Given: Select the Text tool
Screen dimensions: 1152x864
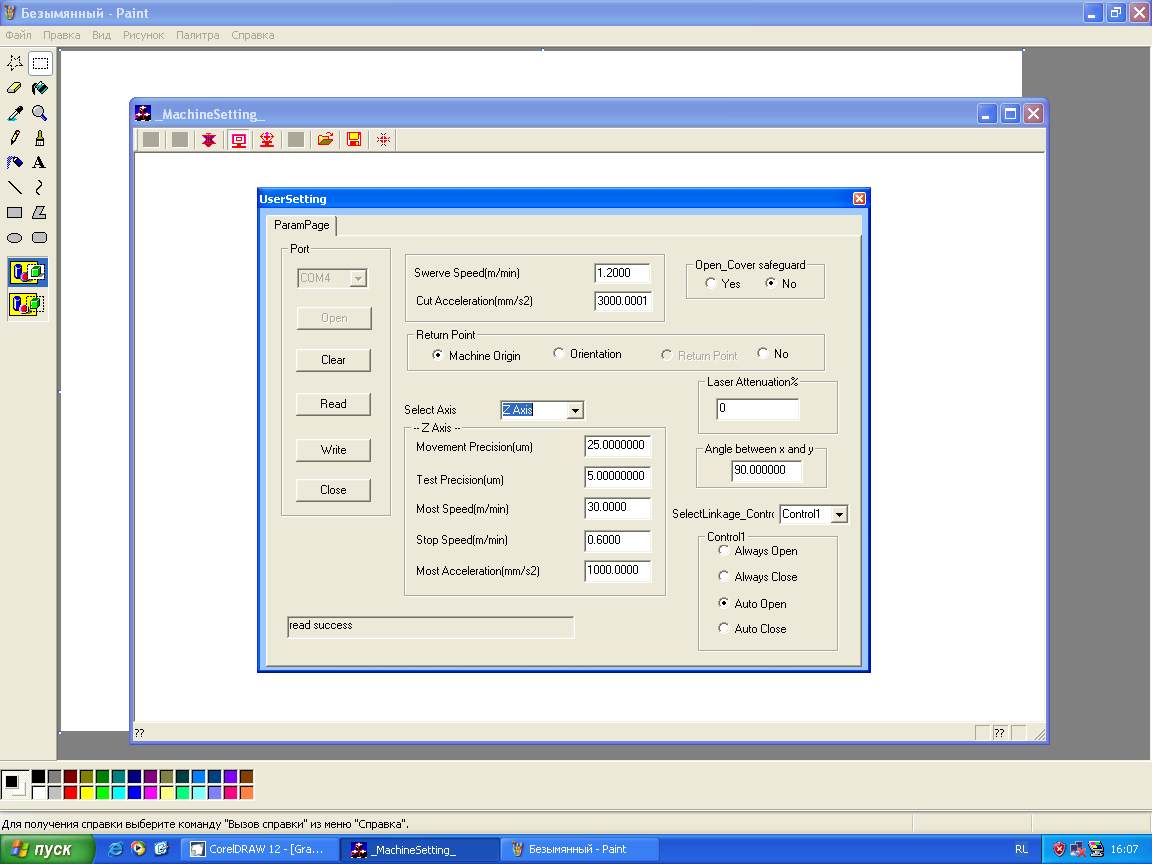Looking at the screenshot, I should point(40,163).
